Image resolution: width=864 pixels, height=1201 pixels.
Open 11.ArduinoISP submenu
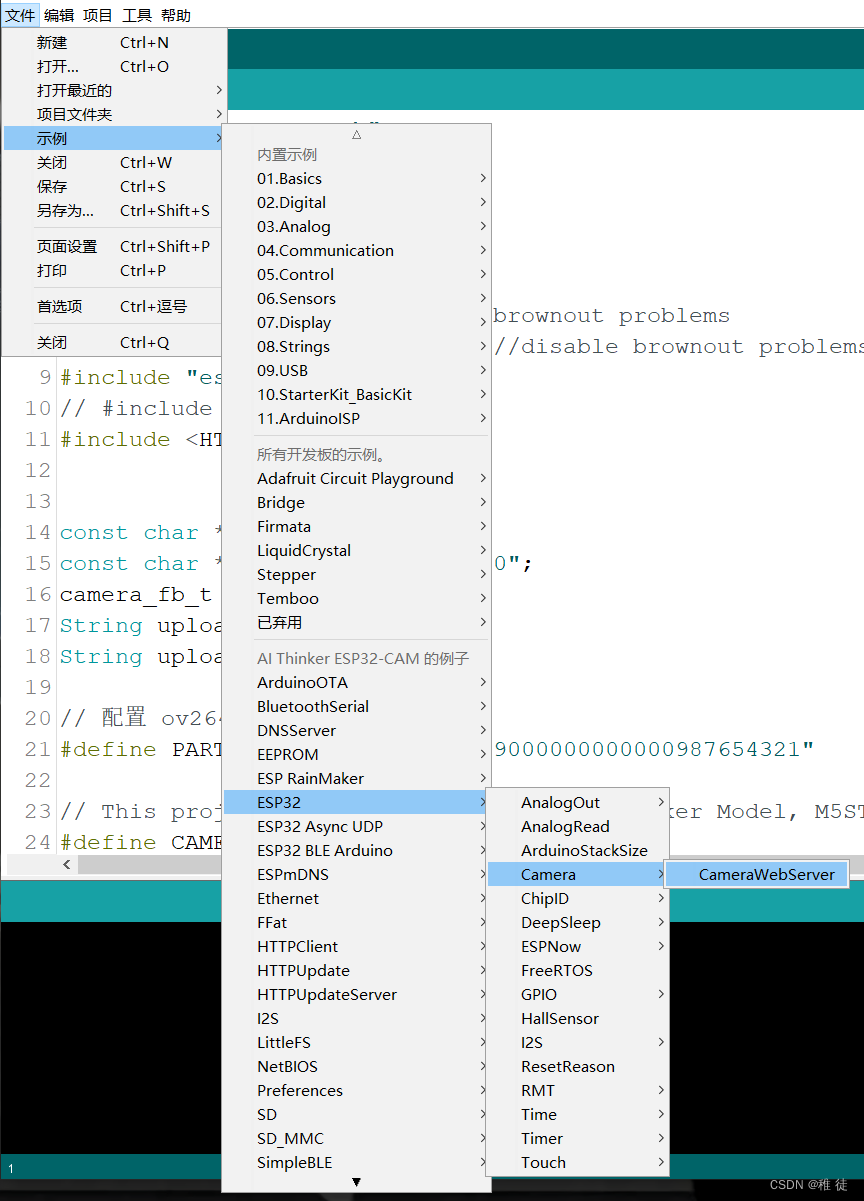coord(356,419)
